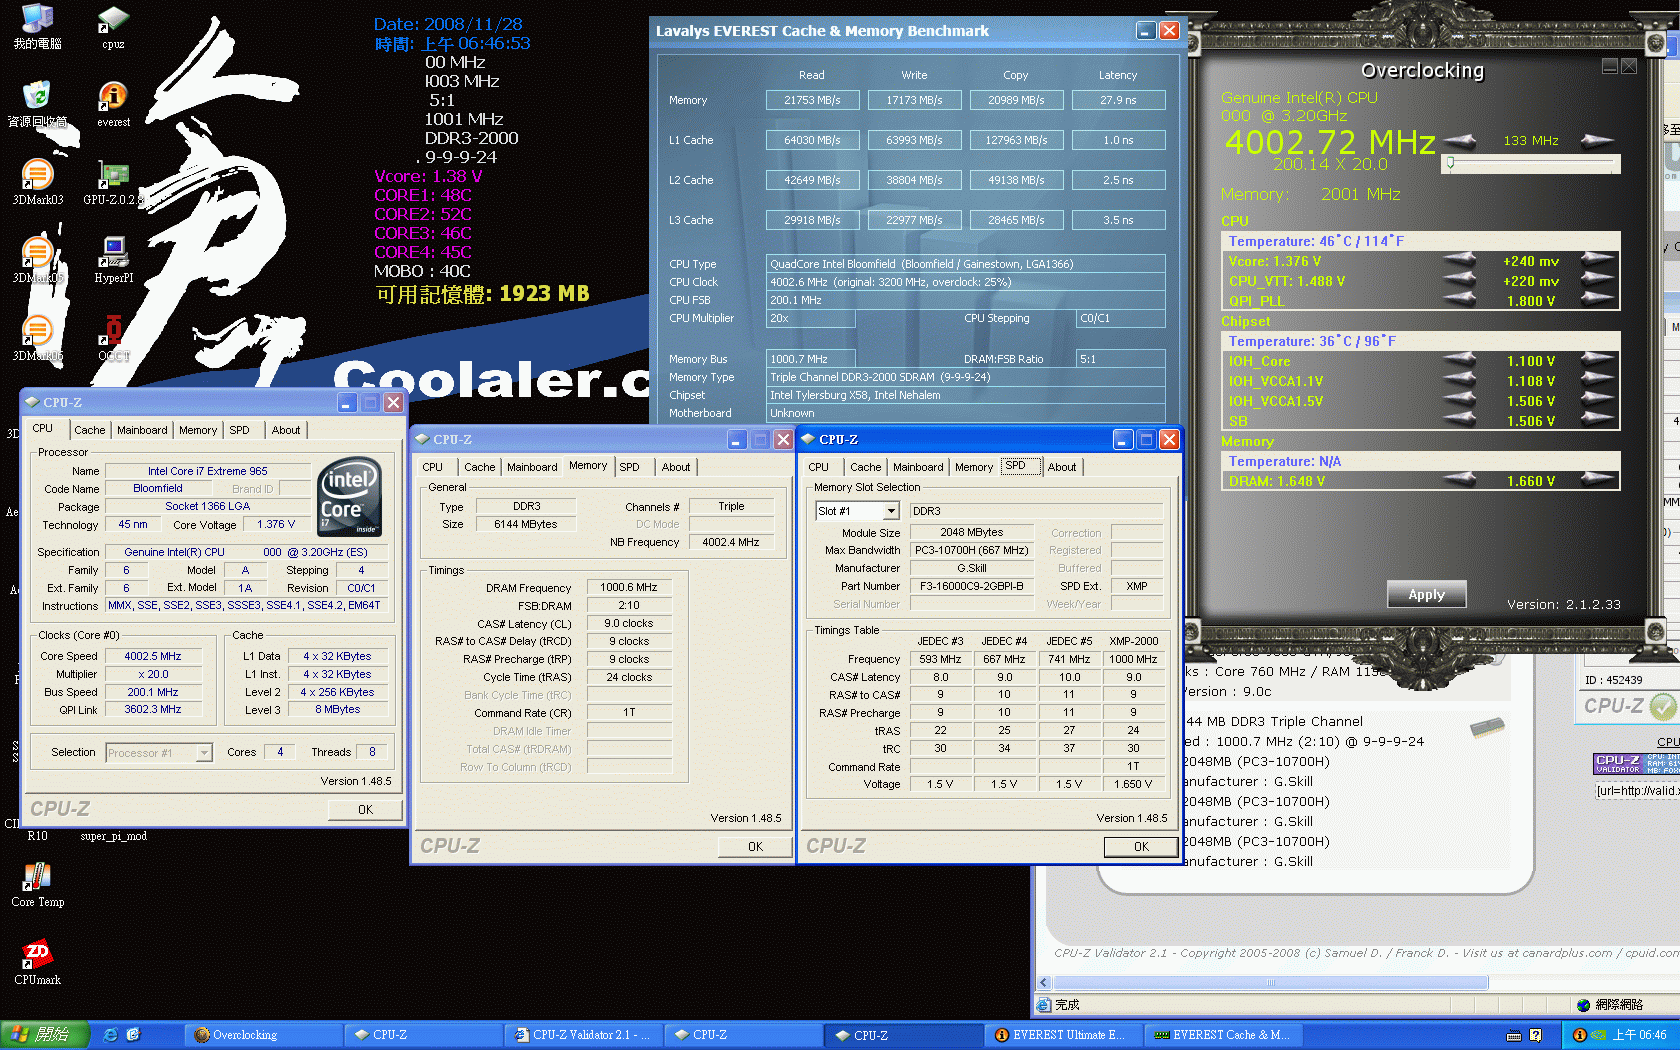The height and width of the screenshot is (1050, 1680).
Task: Open the OCCT desktop shortcut
Action: tap(113, 338)
